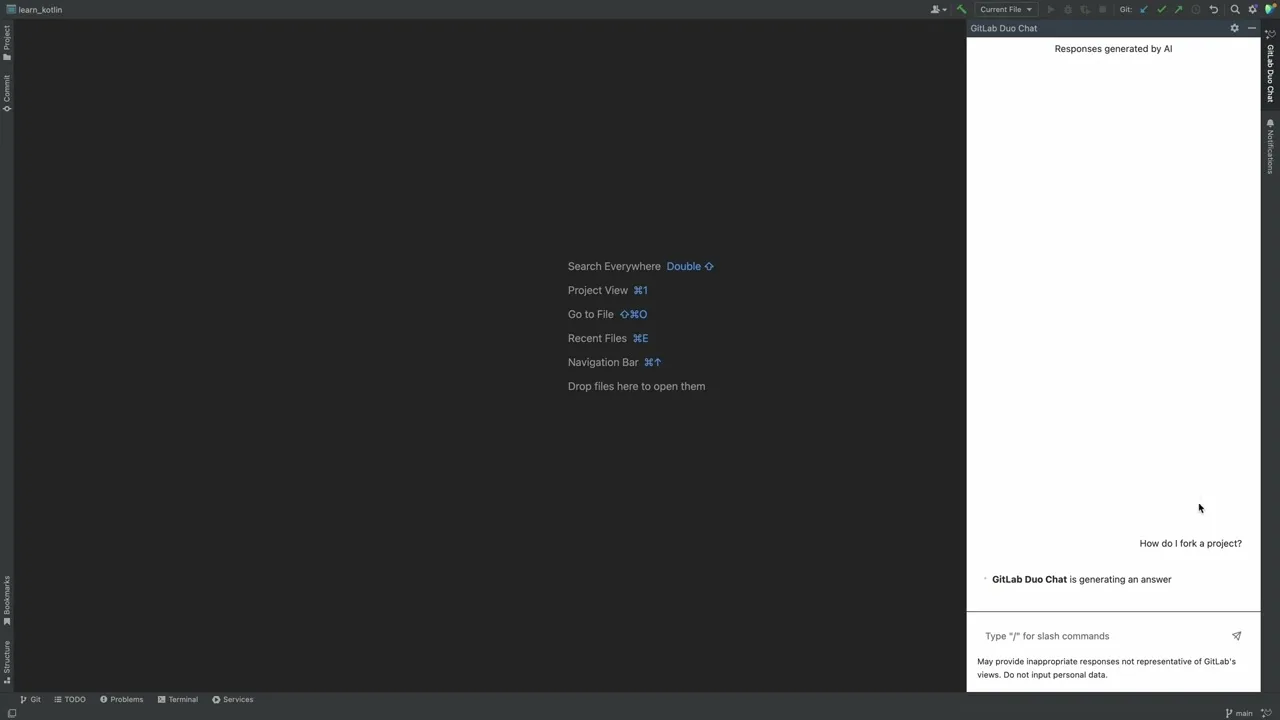Click the Build Project hammer icon
Image resolution: width=1280 pixels, height=720 pixels.
coord(961,9)
